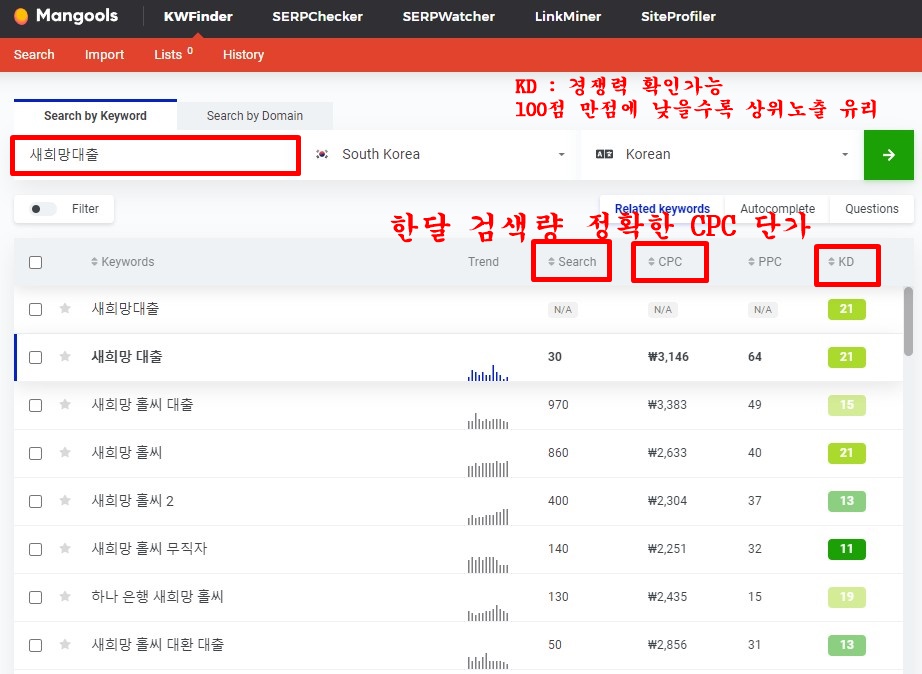Screen dimensions: 922x674
Task: Open the History page
Action: click(243, 55)
